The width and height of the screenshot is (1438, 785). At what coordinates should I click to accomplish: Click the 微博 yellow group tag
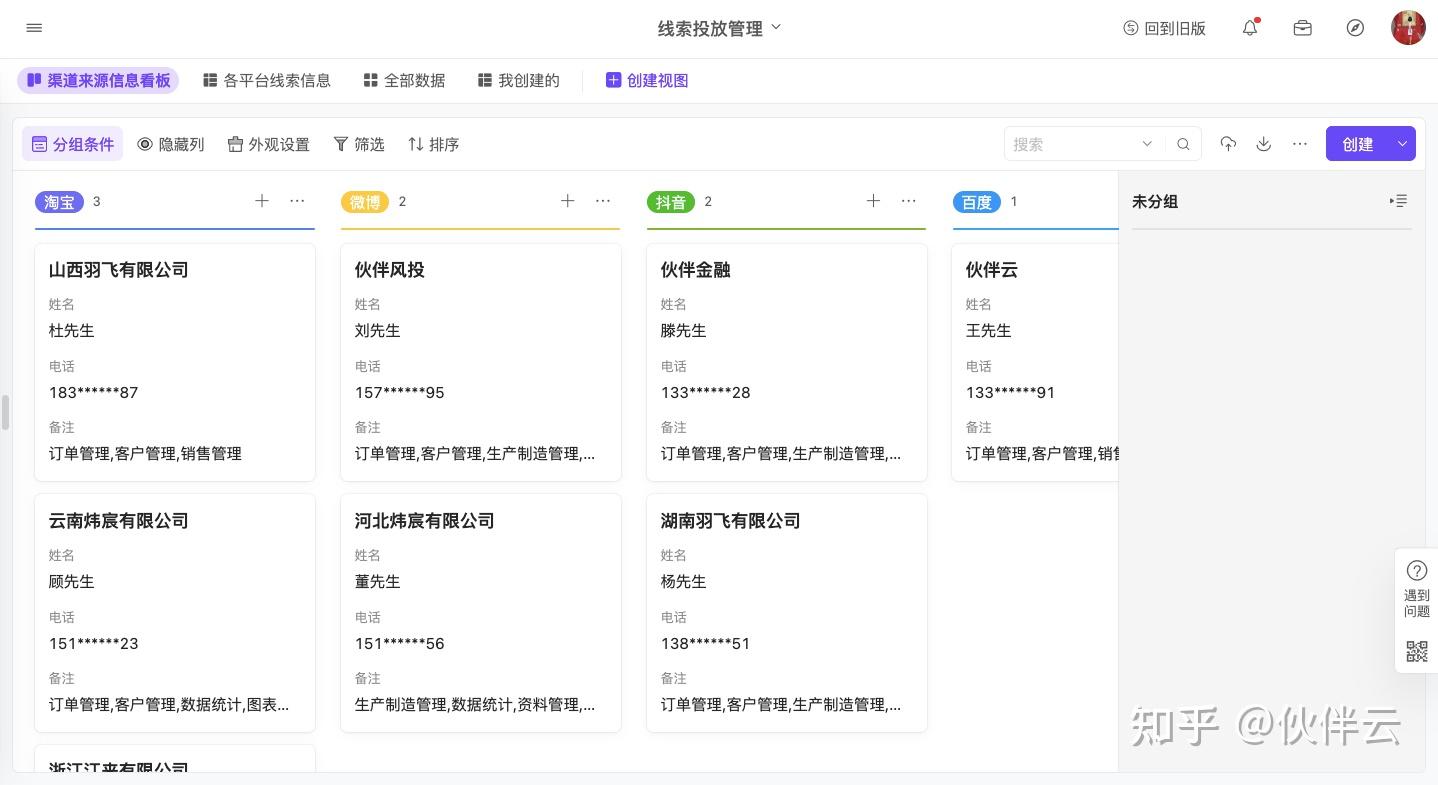tap(365, 202)
